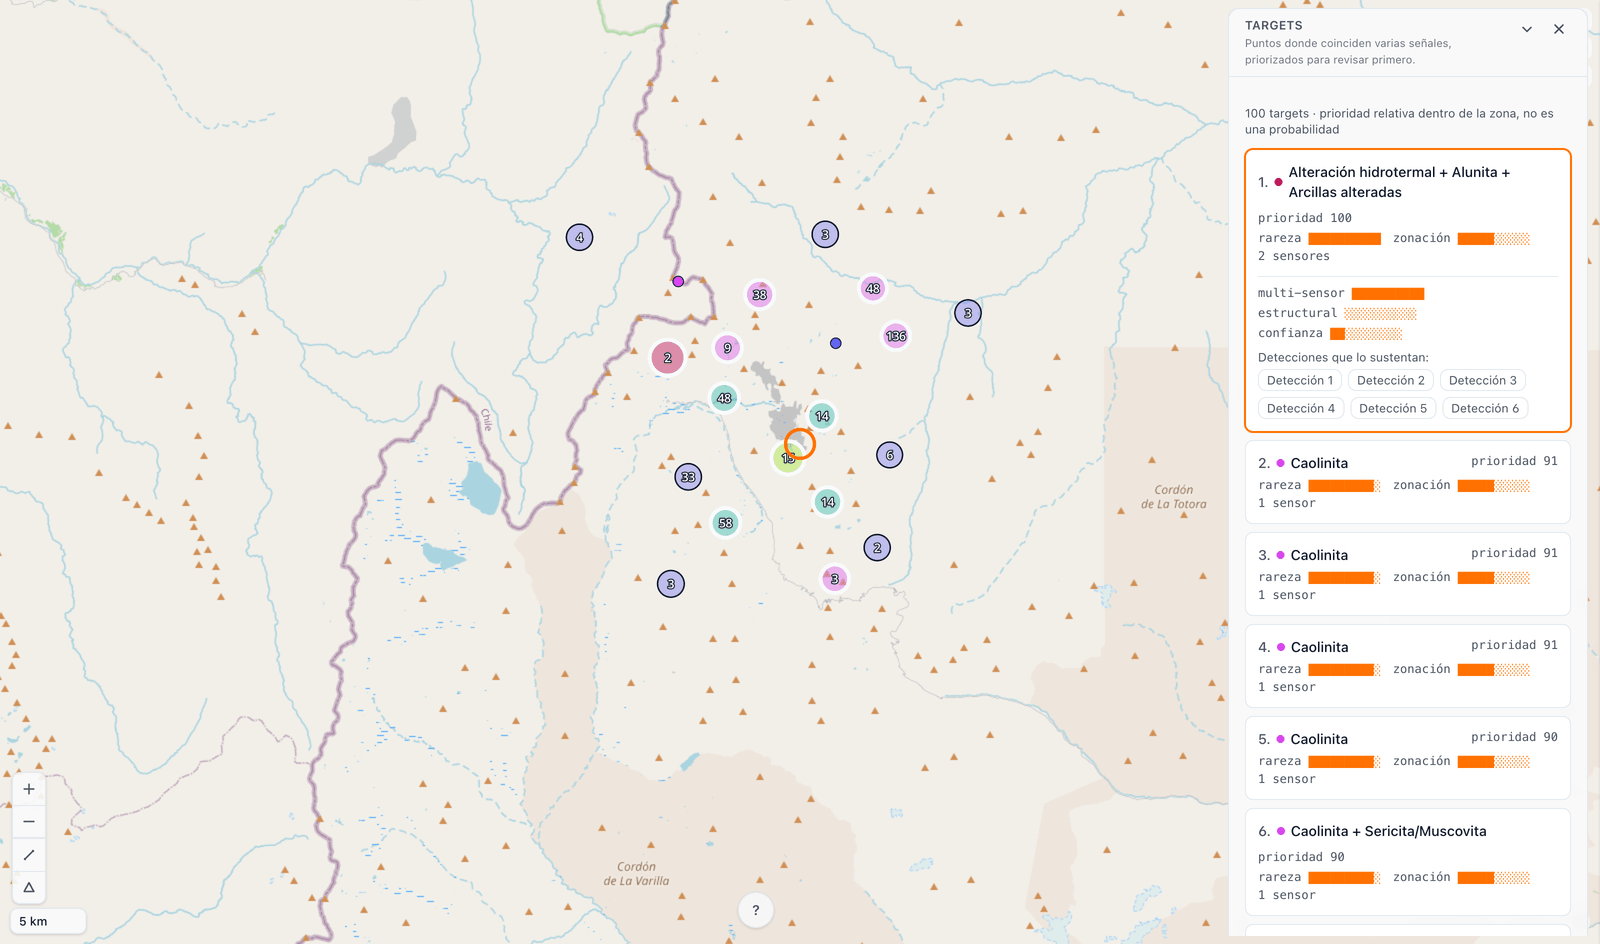Open the cluster marker labeled 9
Screen dimensions: 1600x944
click(x=727, y=348)
